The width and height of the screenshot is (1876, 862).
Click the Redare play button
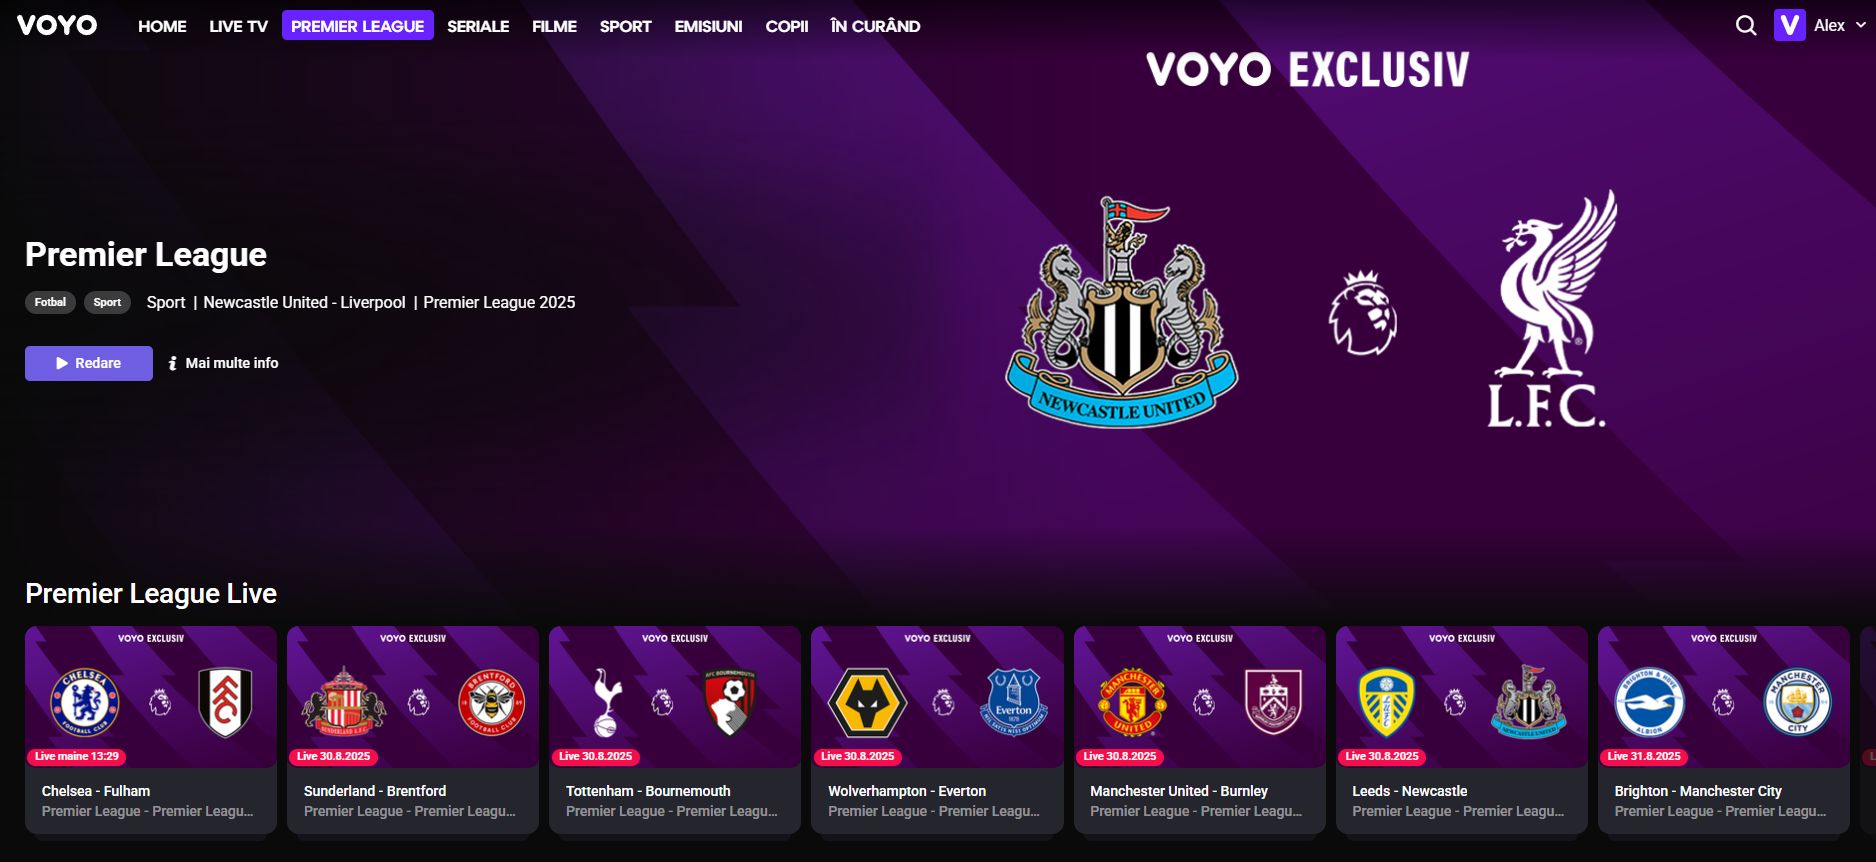tap(89, 363)
